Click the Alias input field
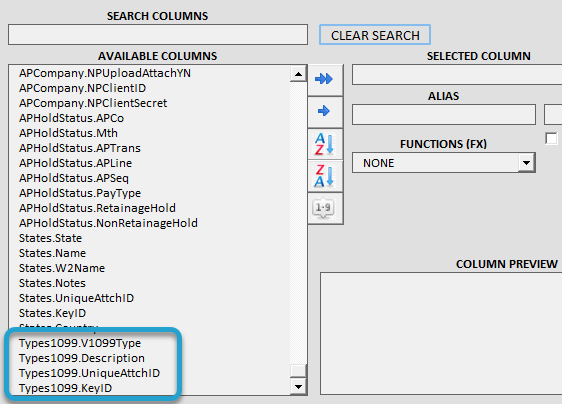The image size is (562, 404). tap(444, 115)
